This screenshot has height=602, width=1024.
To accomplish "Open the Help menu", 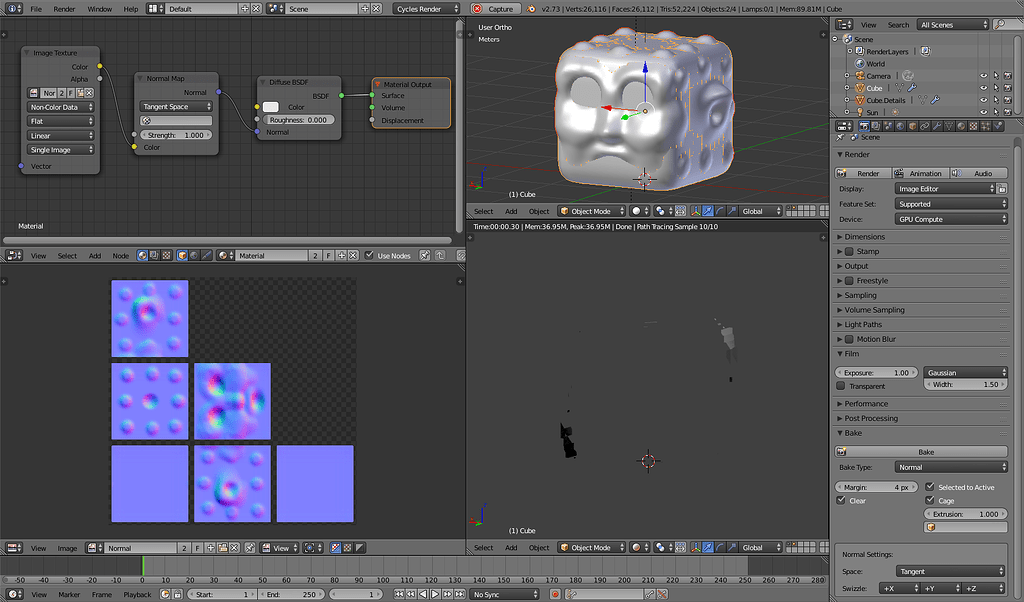I will [131, 9].
